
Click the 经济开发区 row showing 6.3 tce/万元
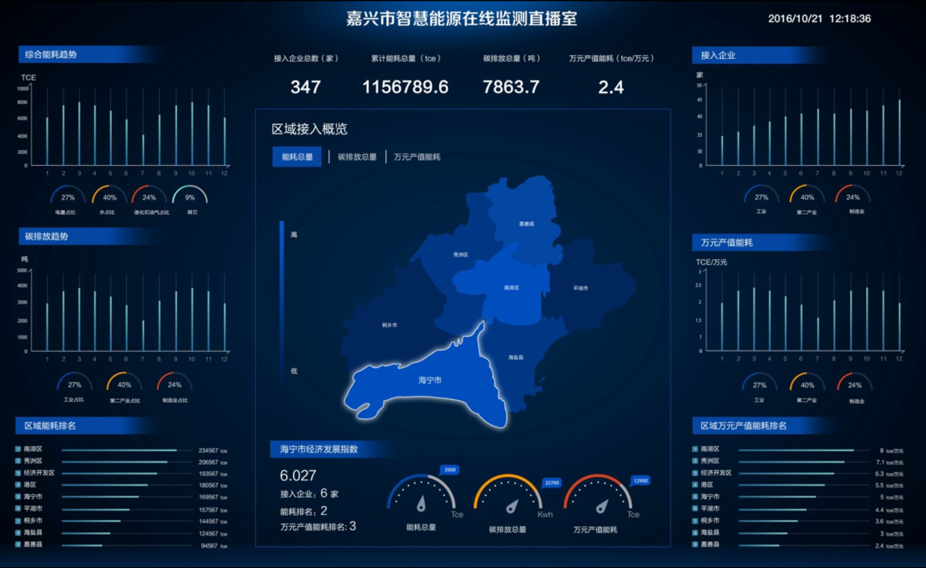tap(798, 474)
